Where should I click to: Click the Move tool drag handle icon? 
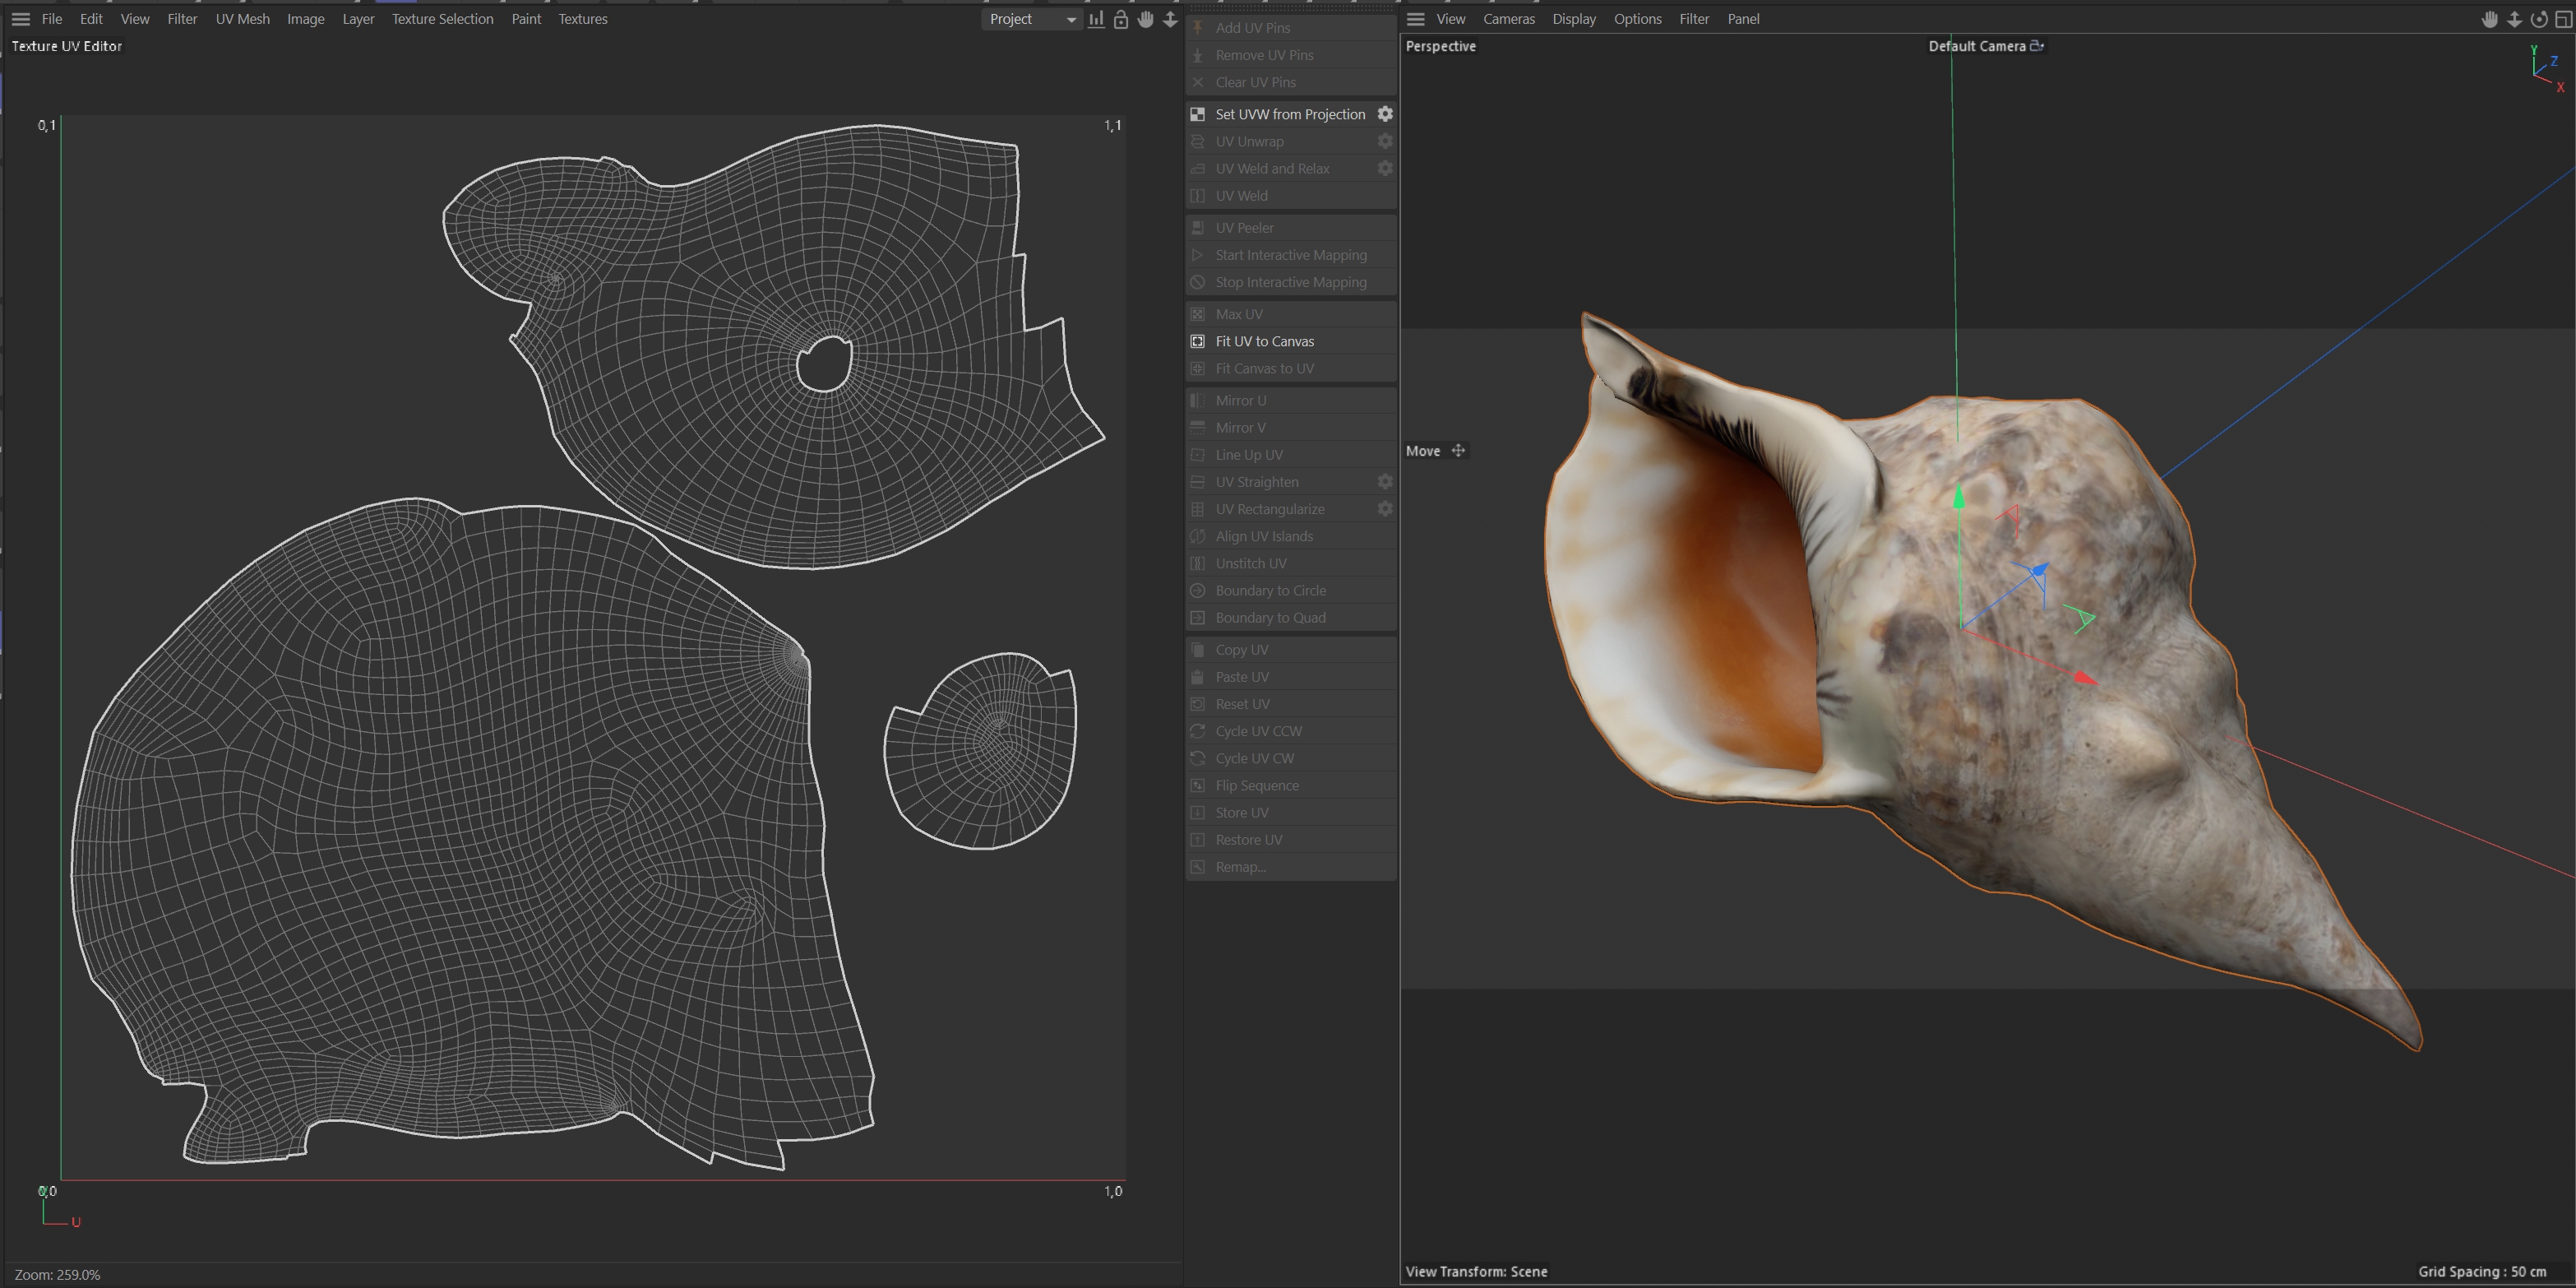pyautogui.click(x=1458, y=451)
